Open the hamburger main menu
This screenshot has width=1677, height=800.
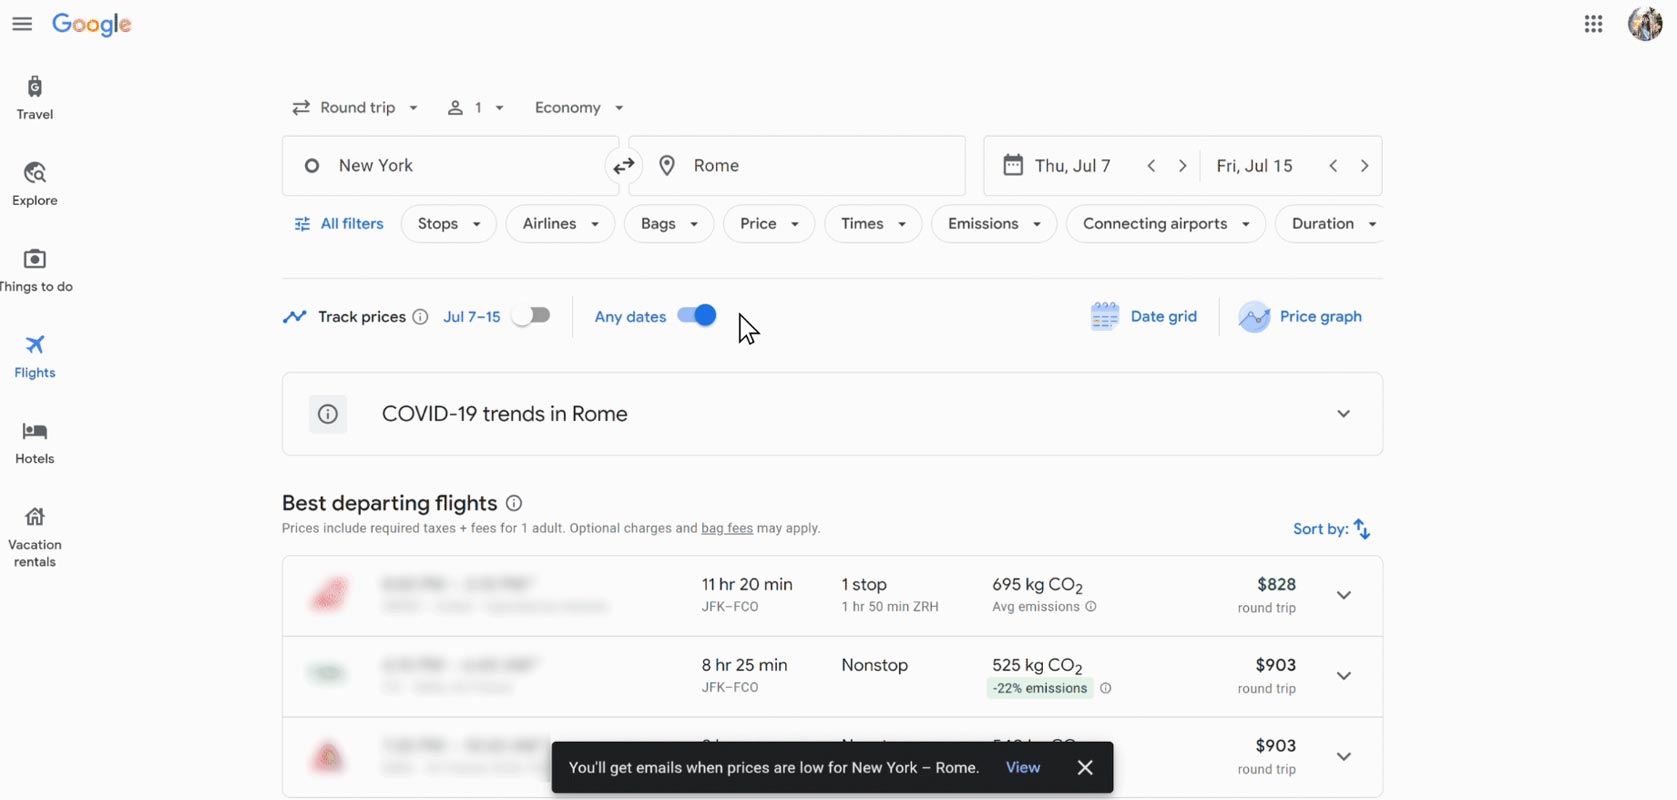tap(22, 24)
